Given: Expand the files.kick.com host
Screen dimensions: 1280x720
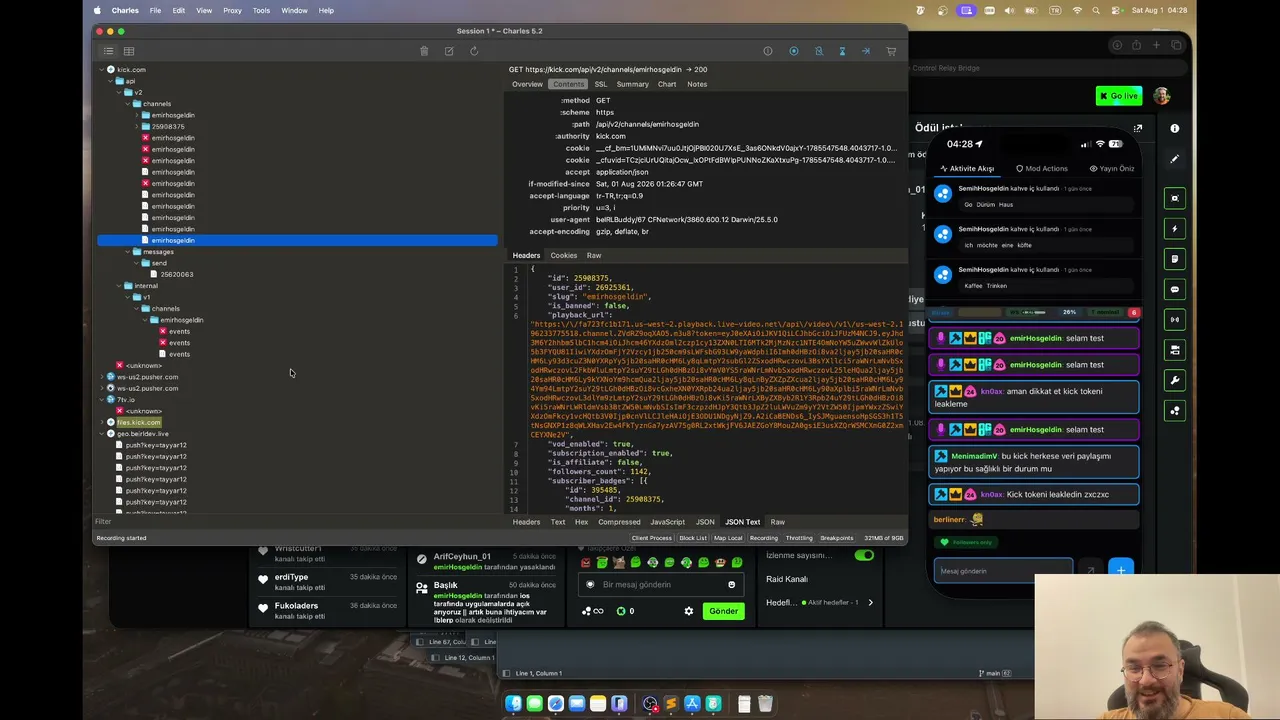Looking at the screenshot, I should pos(102,423).
